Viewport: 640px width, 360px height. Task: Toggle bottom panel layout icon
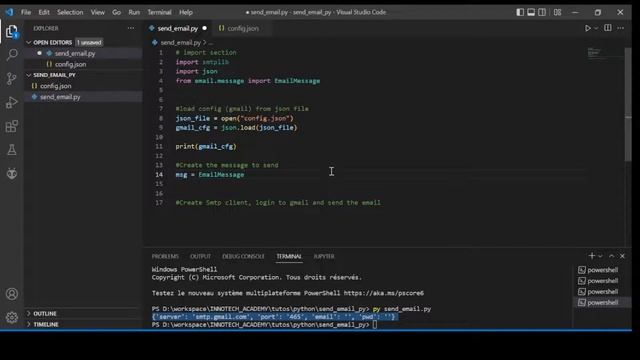pos(531,12)
